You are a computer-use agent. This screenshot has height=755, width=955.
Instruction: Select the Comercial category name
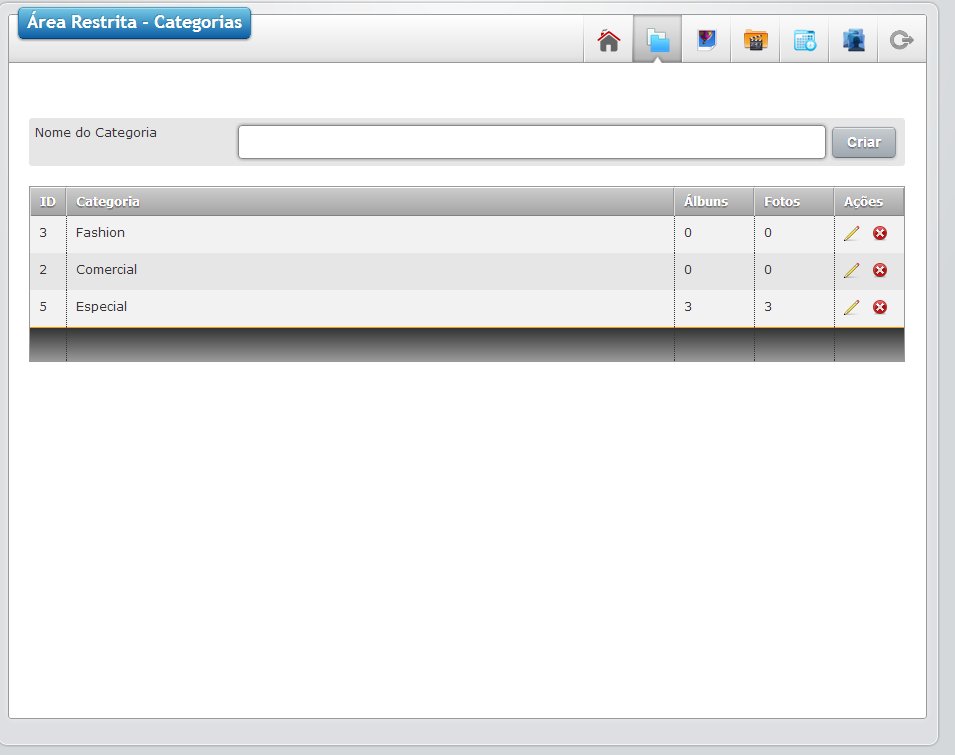coord(107,270)
